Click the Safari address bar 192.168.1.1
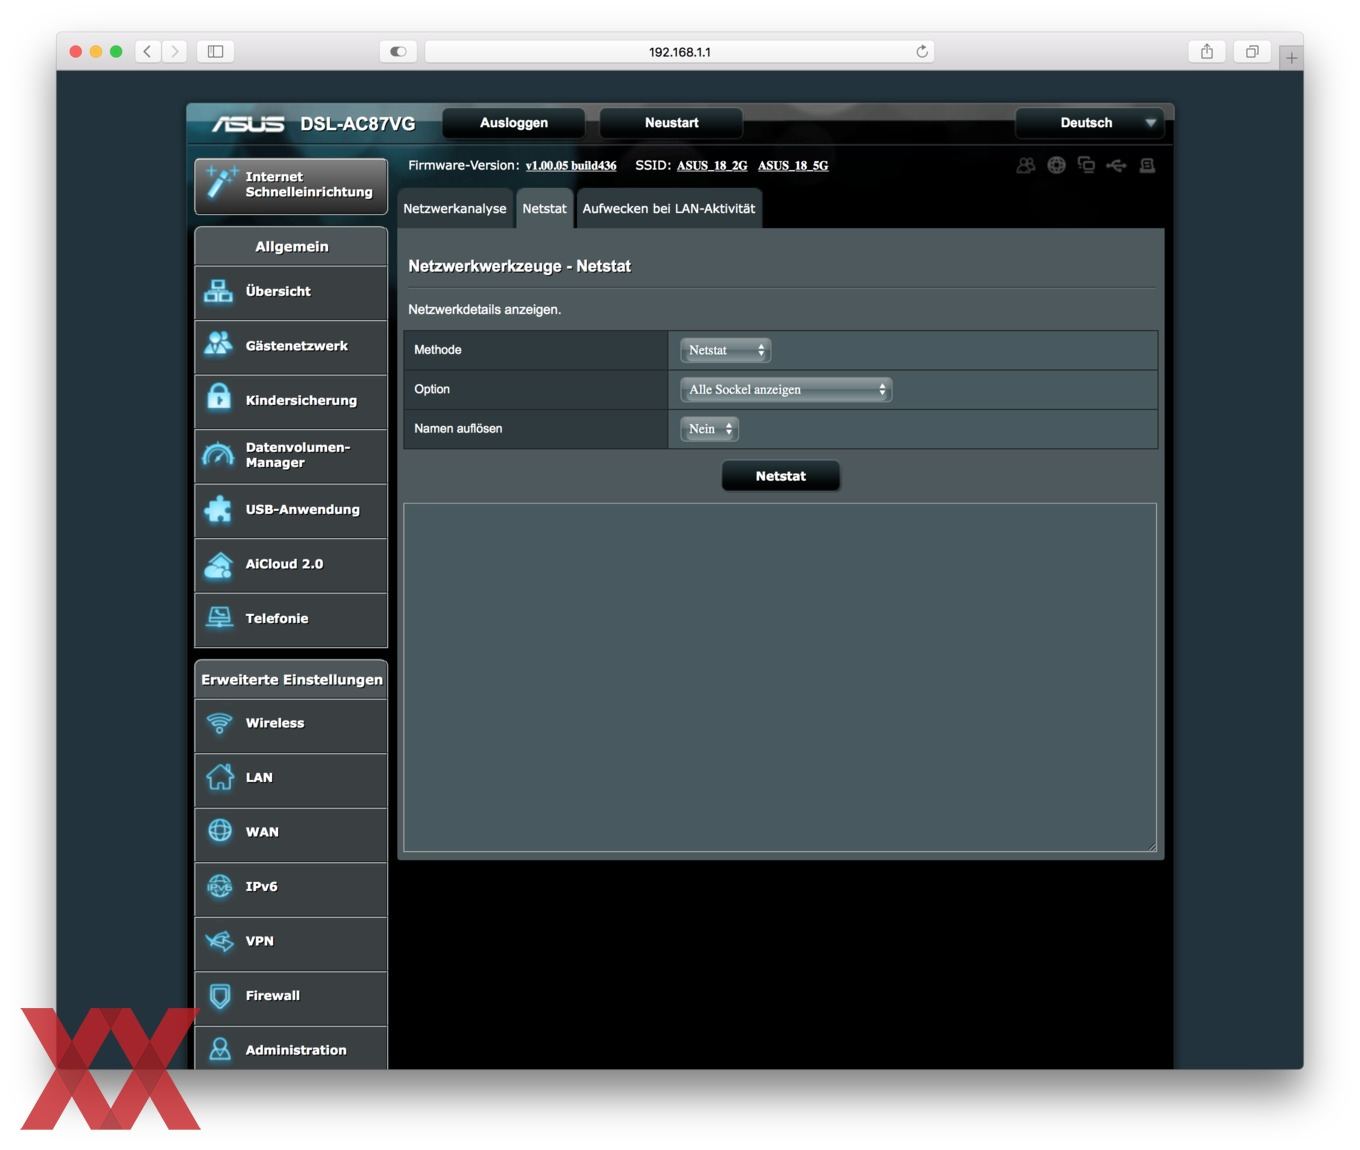Viewport: 1360px width, 1150px height. [x=680, y=51]
